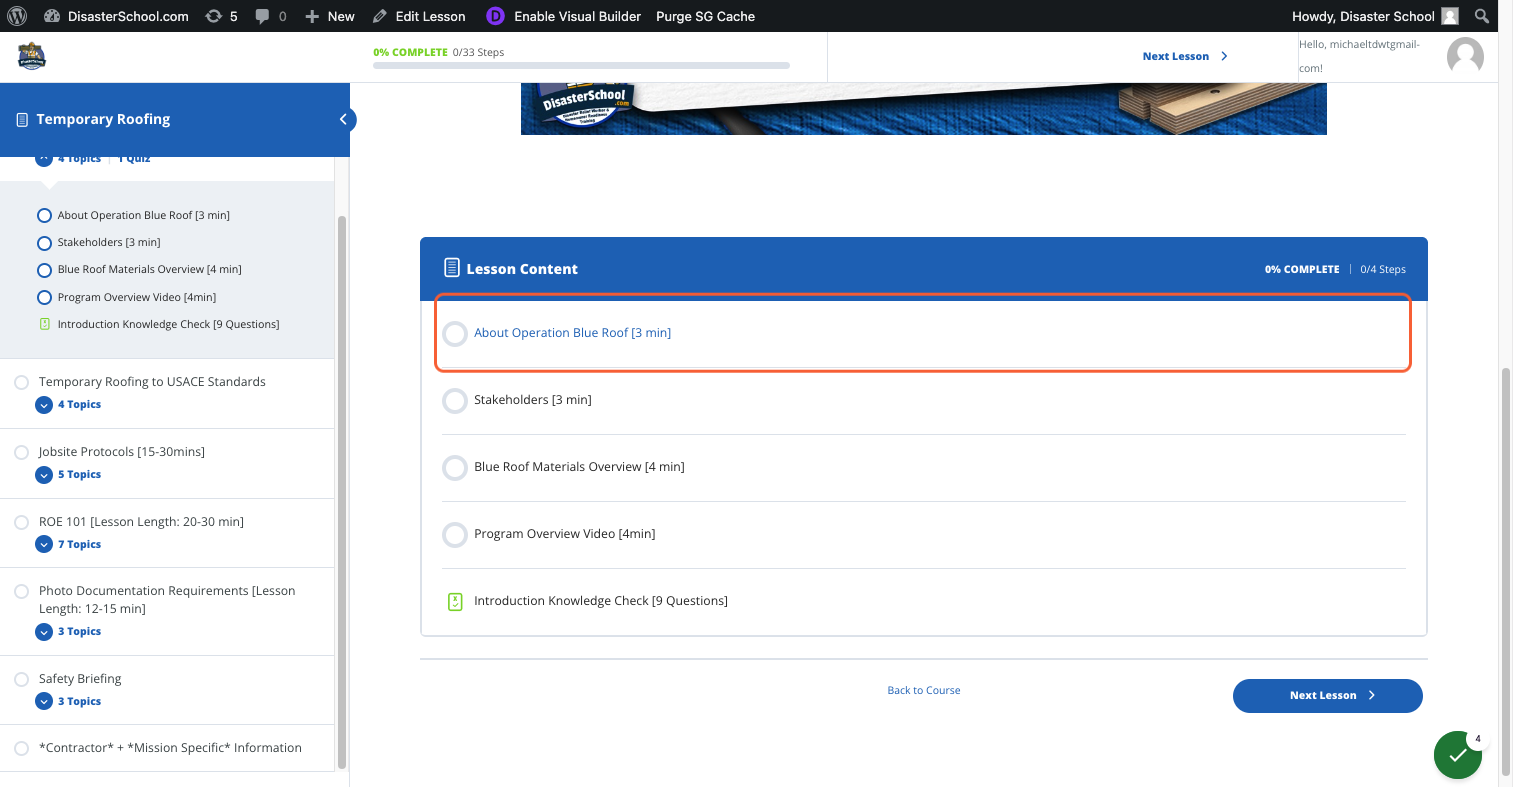Click DisasterSchool.com site name in admin bar
This screenshot has width=1513, height=787.
pos(128,16)
